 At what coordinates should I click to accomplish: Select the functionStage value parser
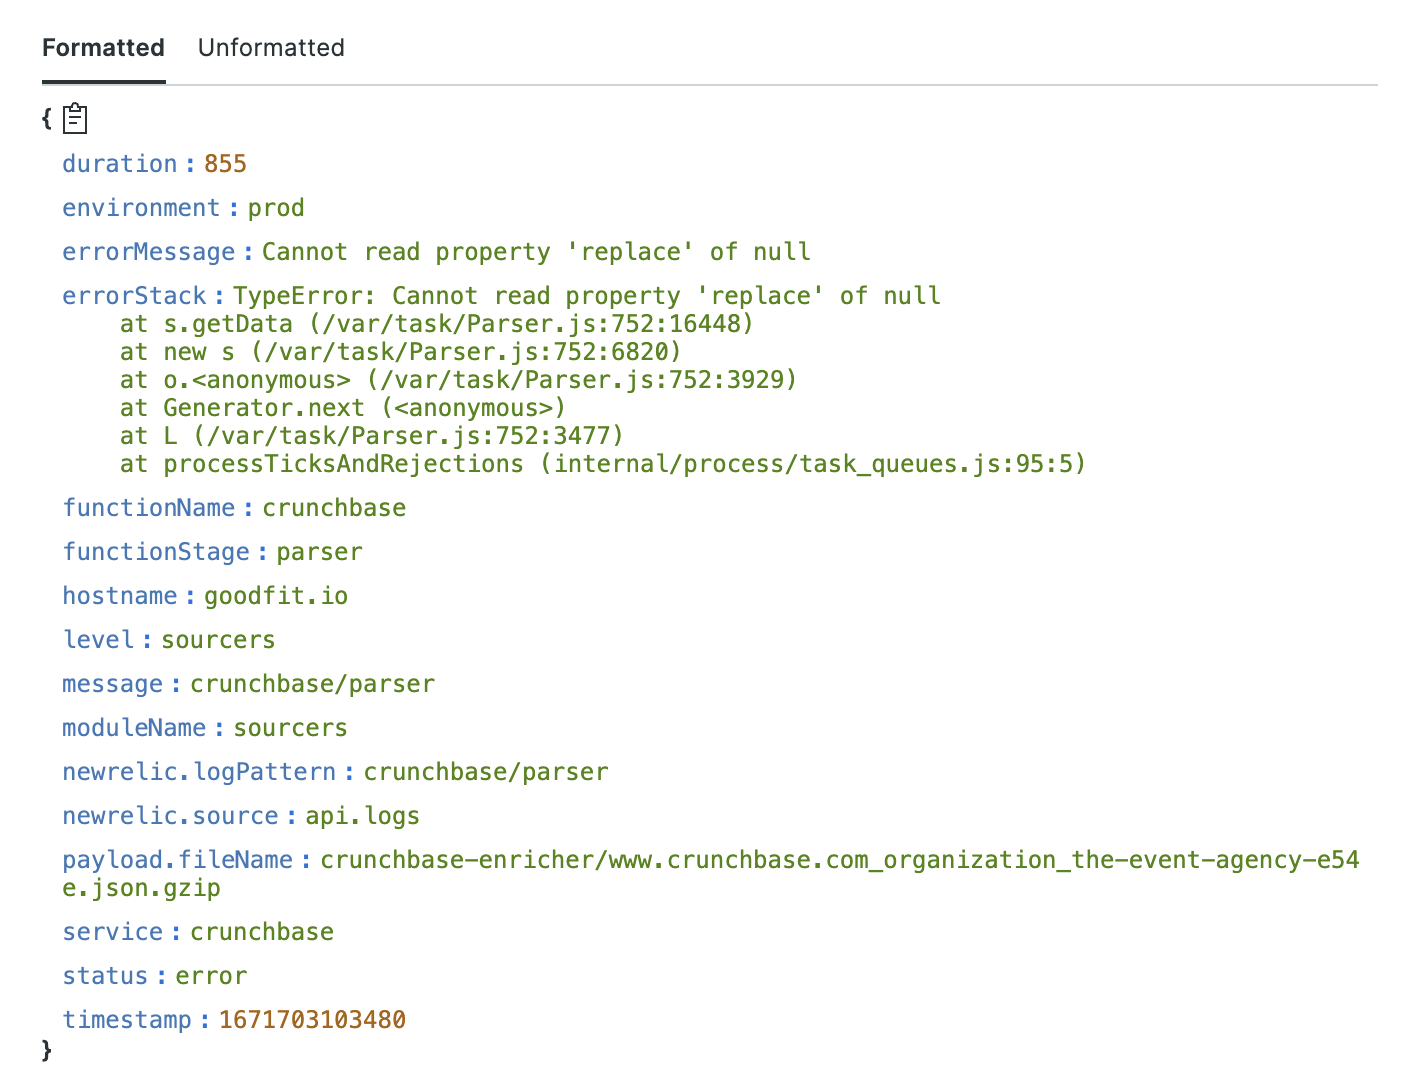click(x=319, y=552)
